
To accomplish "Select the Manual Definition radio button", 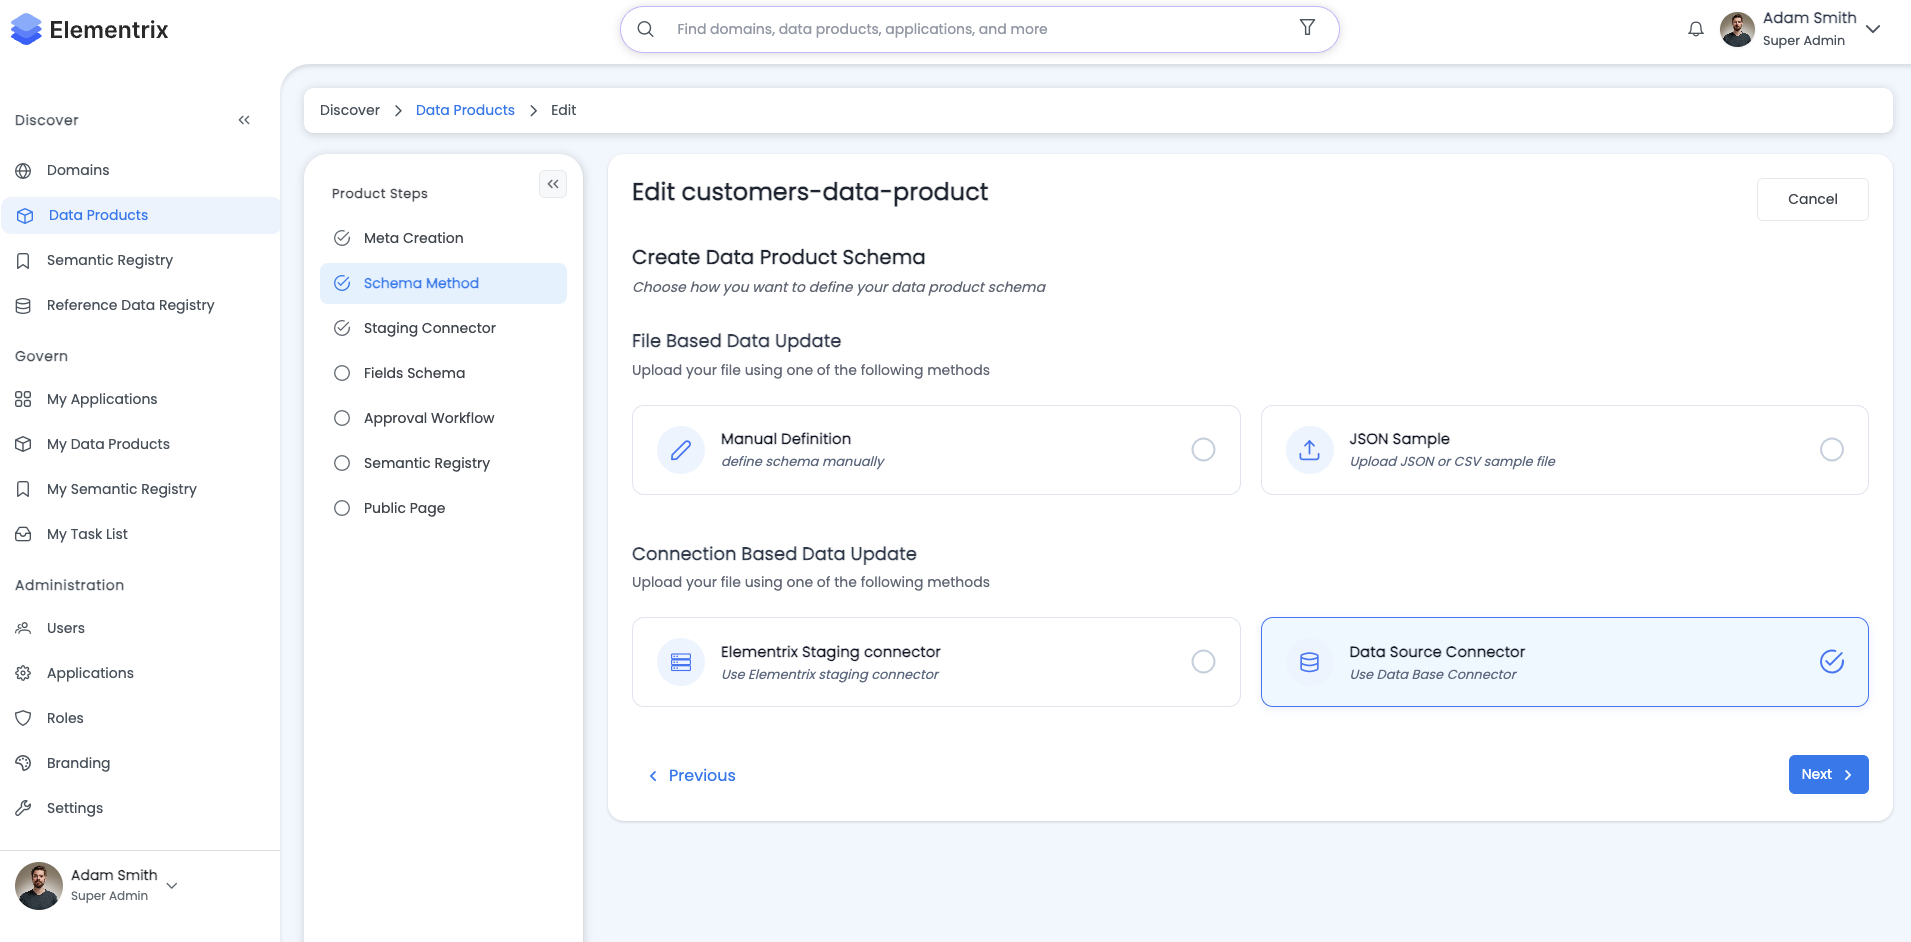I will click(x=1203, y=450).
